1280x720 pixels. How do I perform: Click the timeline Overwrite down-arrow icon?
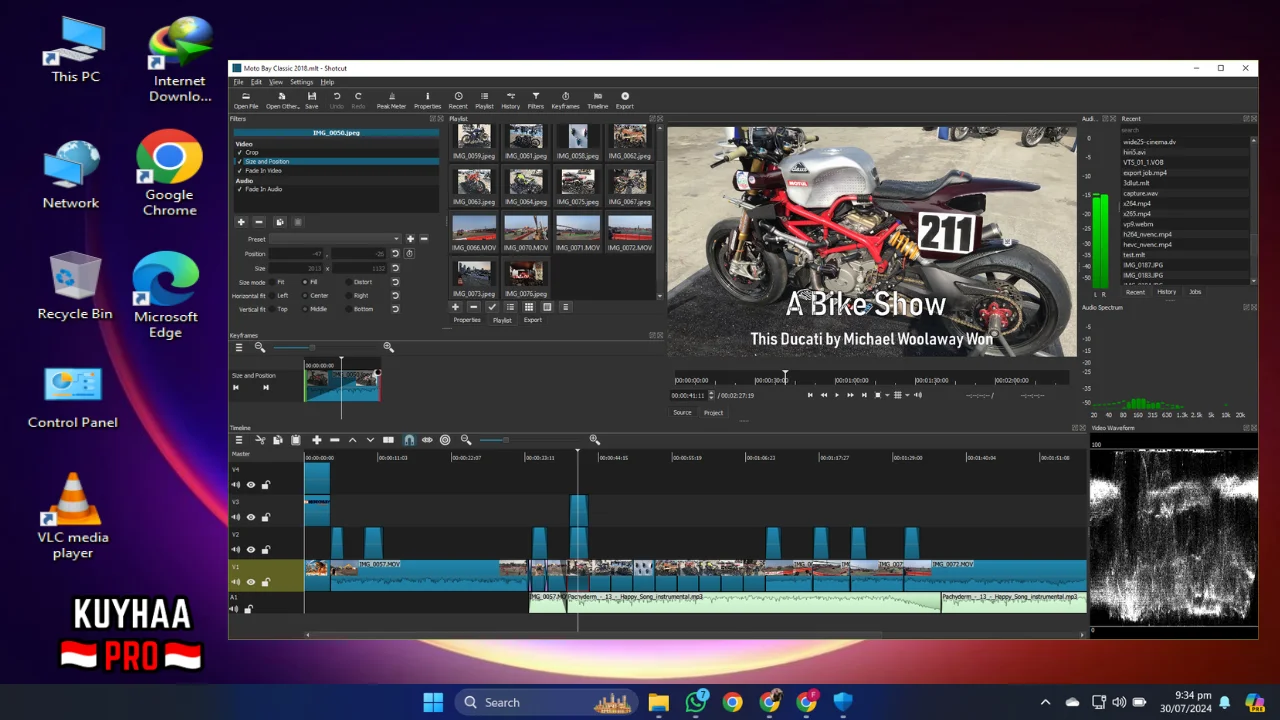pos(370,440)
